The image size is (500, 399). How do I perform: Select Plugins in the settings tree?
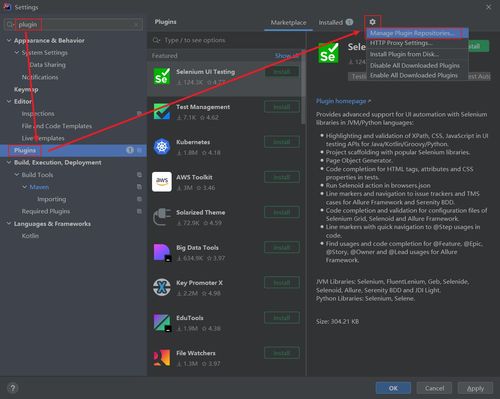(x=73, y=150)
